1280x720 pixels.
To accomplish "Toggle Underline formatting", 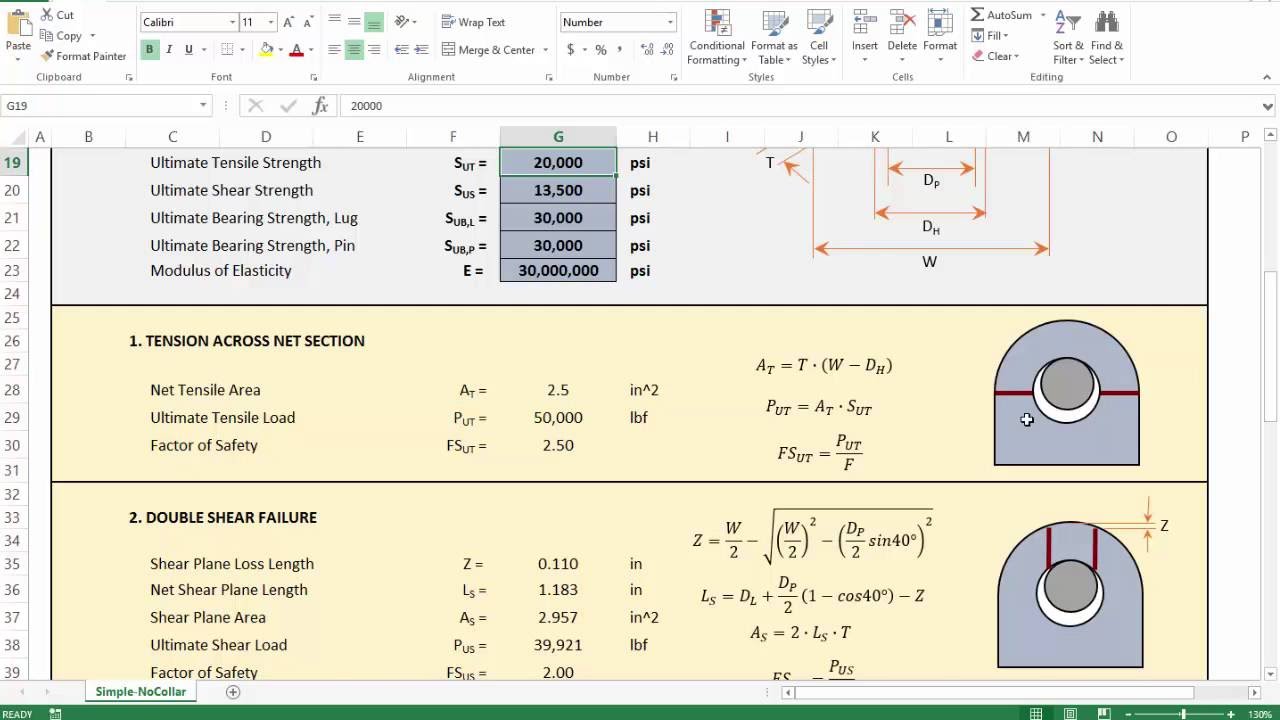I will (187, 49).
